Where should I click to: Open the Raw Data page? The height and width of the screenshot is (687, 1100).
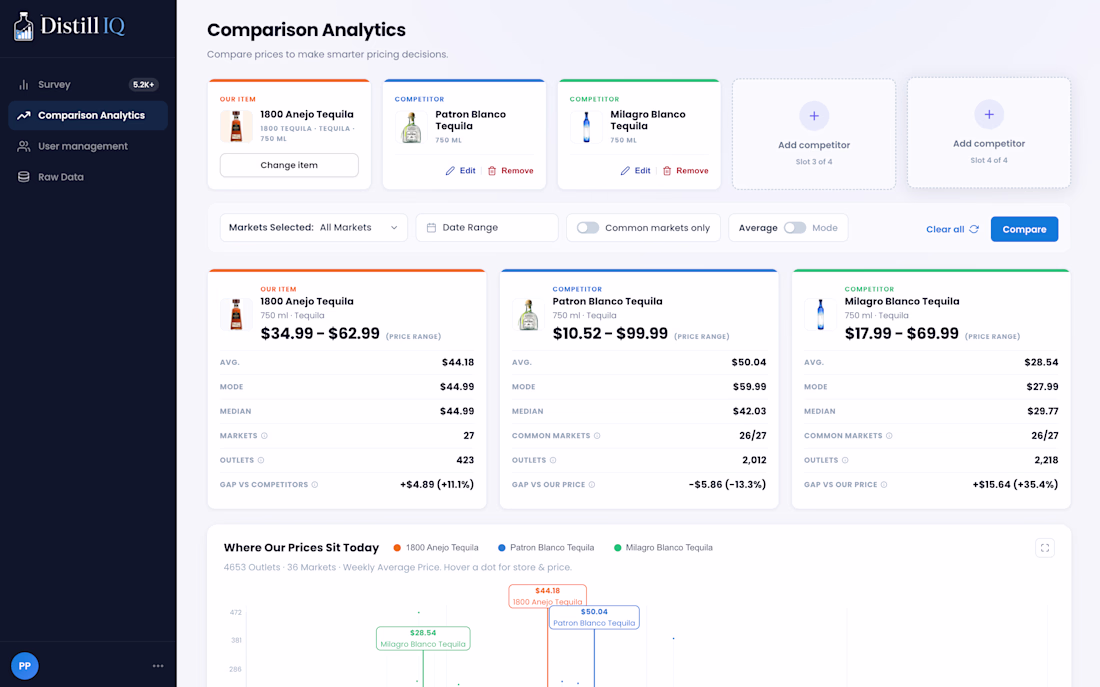pyautogui.click(x=88, y=177)
